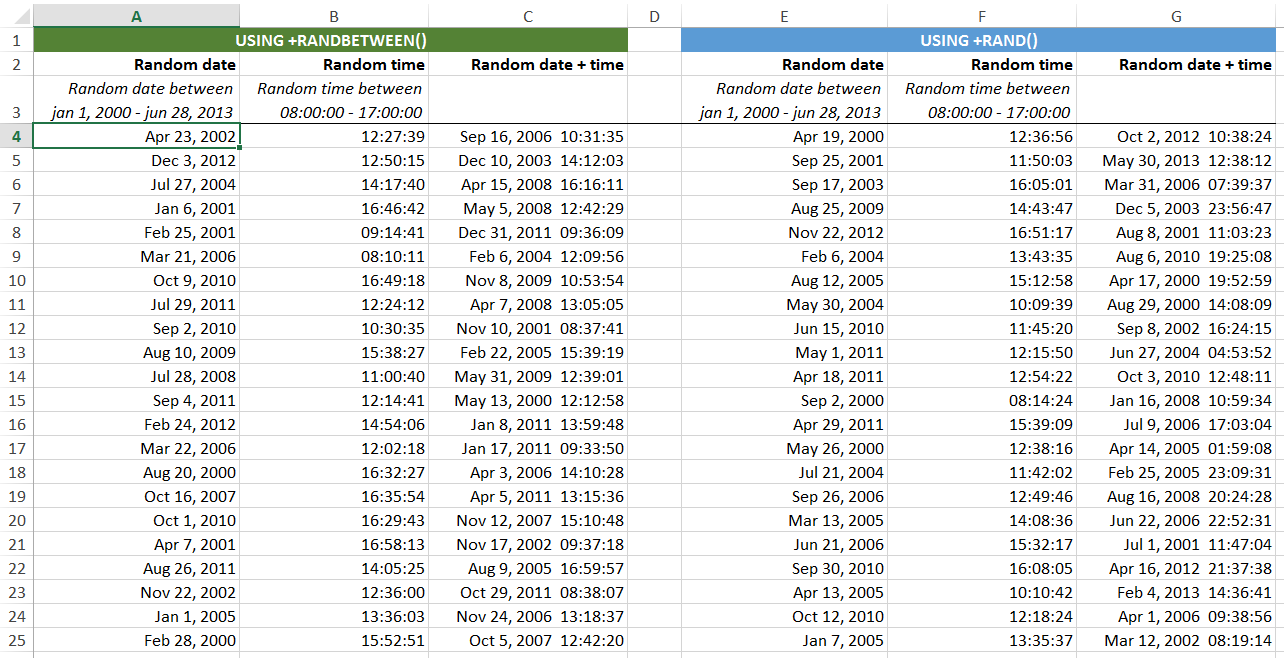Select column A header

[136, 16]
